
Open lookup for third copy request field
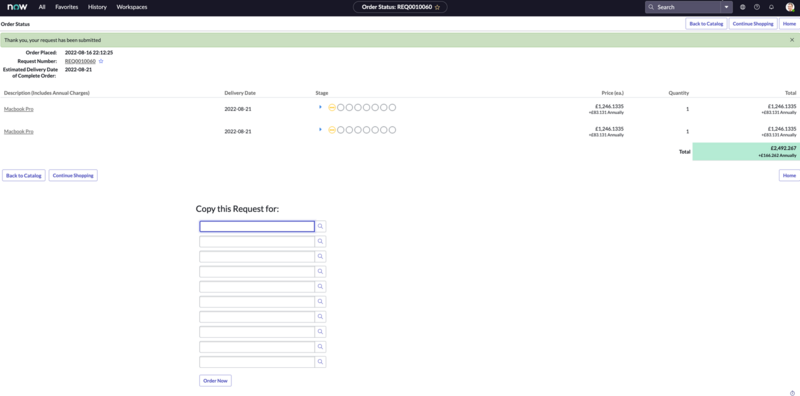click(x=320, y=257)
